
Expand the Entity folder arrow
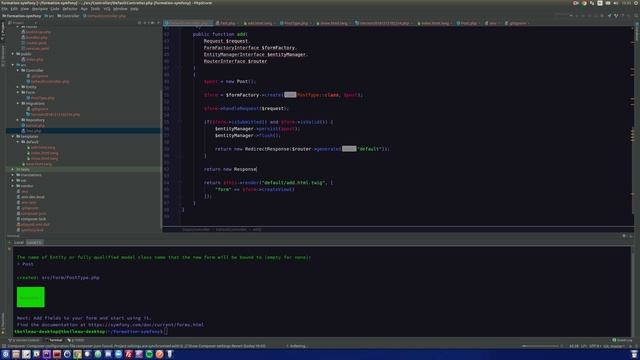18,87
